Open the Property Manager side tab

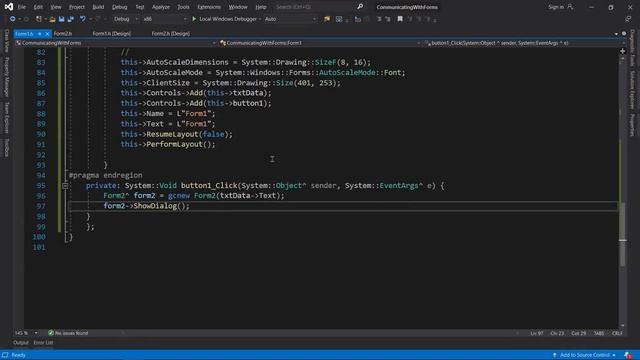[7, 77]
